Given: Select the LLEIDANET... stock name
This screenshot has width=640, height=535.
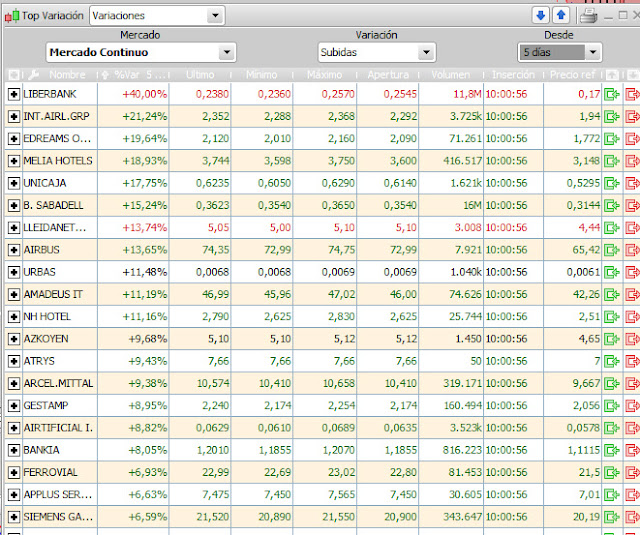Looking at the screenshot, I should [55, 228].
